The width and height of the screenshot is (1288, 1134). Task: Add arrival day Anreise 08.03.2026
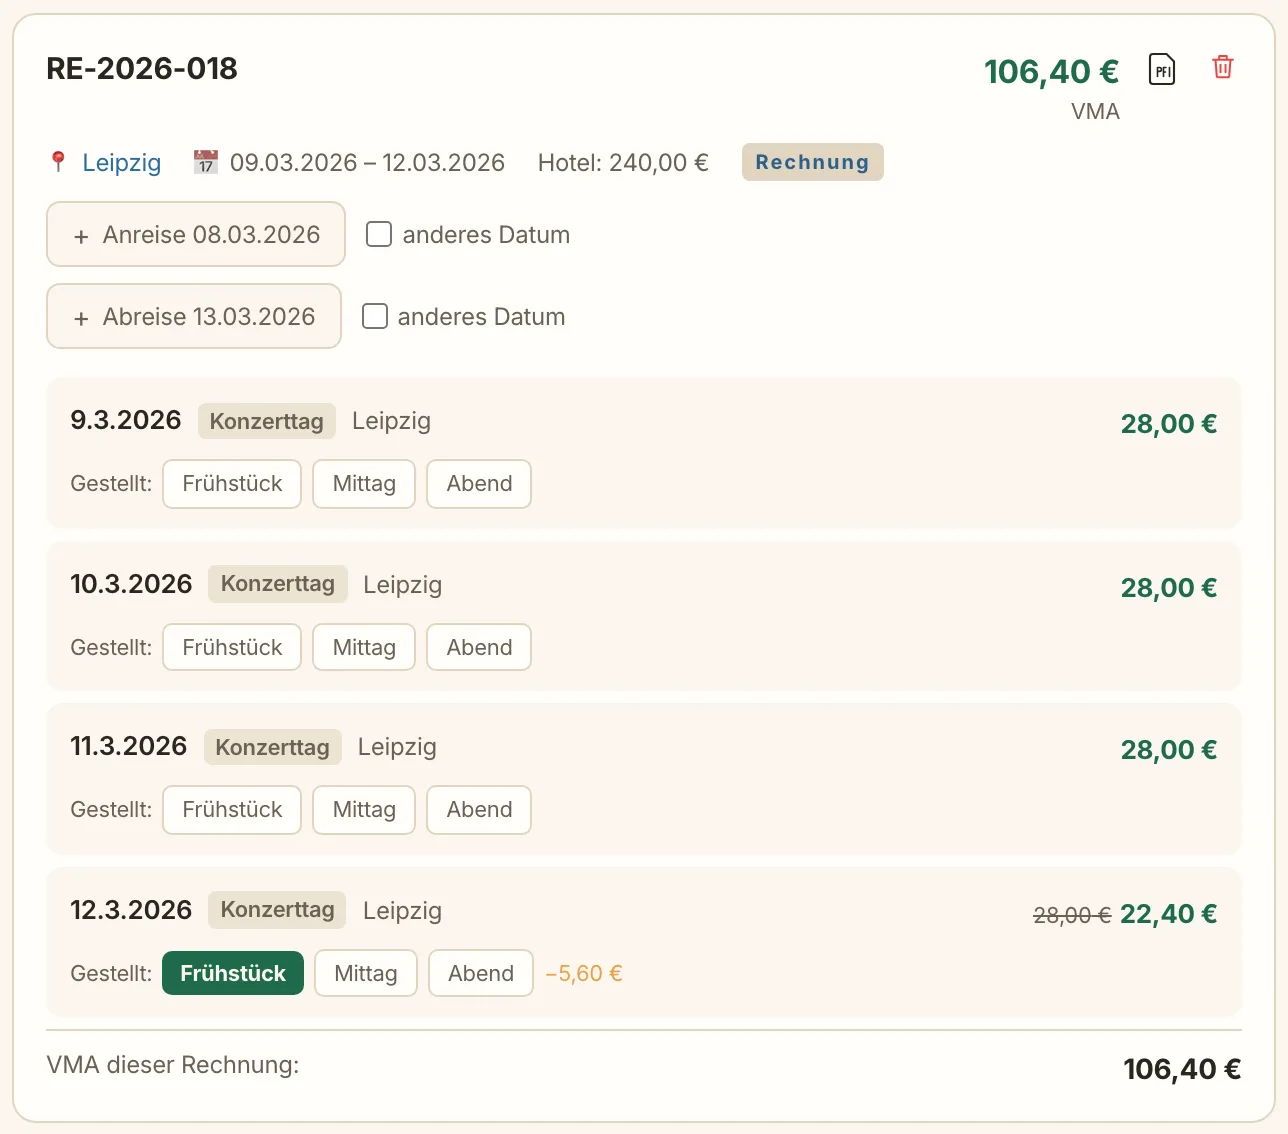[x=196, y=234]
